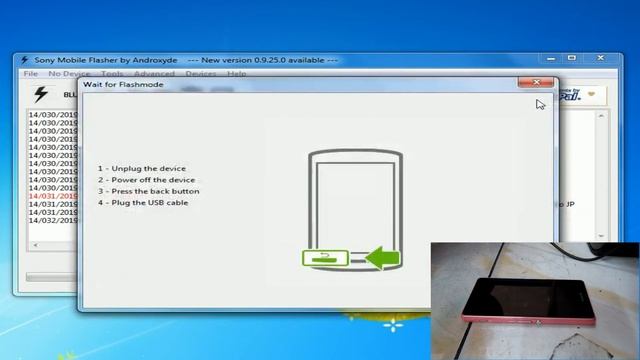
Task: Open the Devices menu
Action: [201, 74]
